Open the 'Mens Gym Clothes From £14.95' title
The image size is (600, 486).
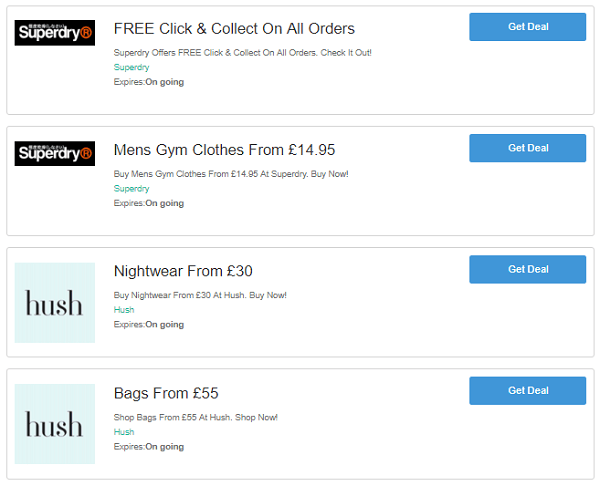coord(224,150)
